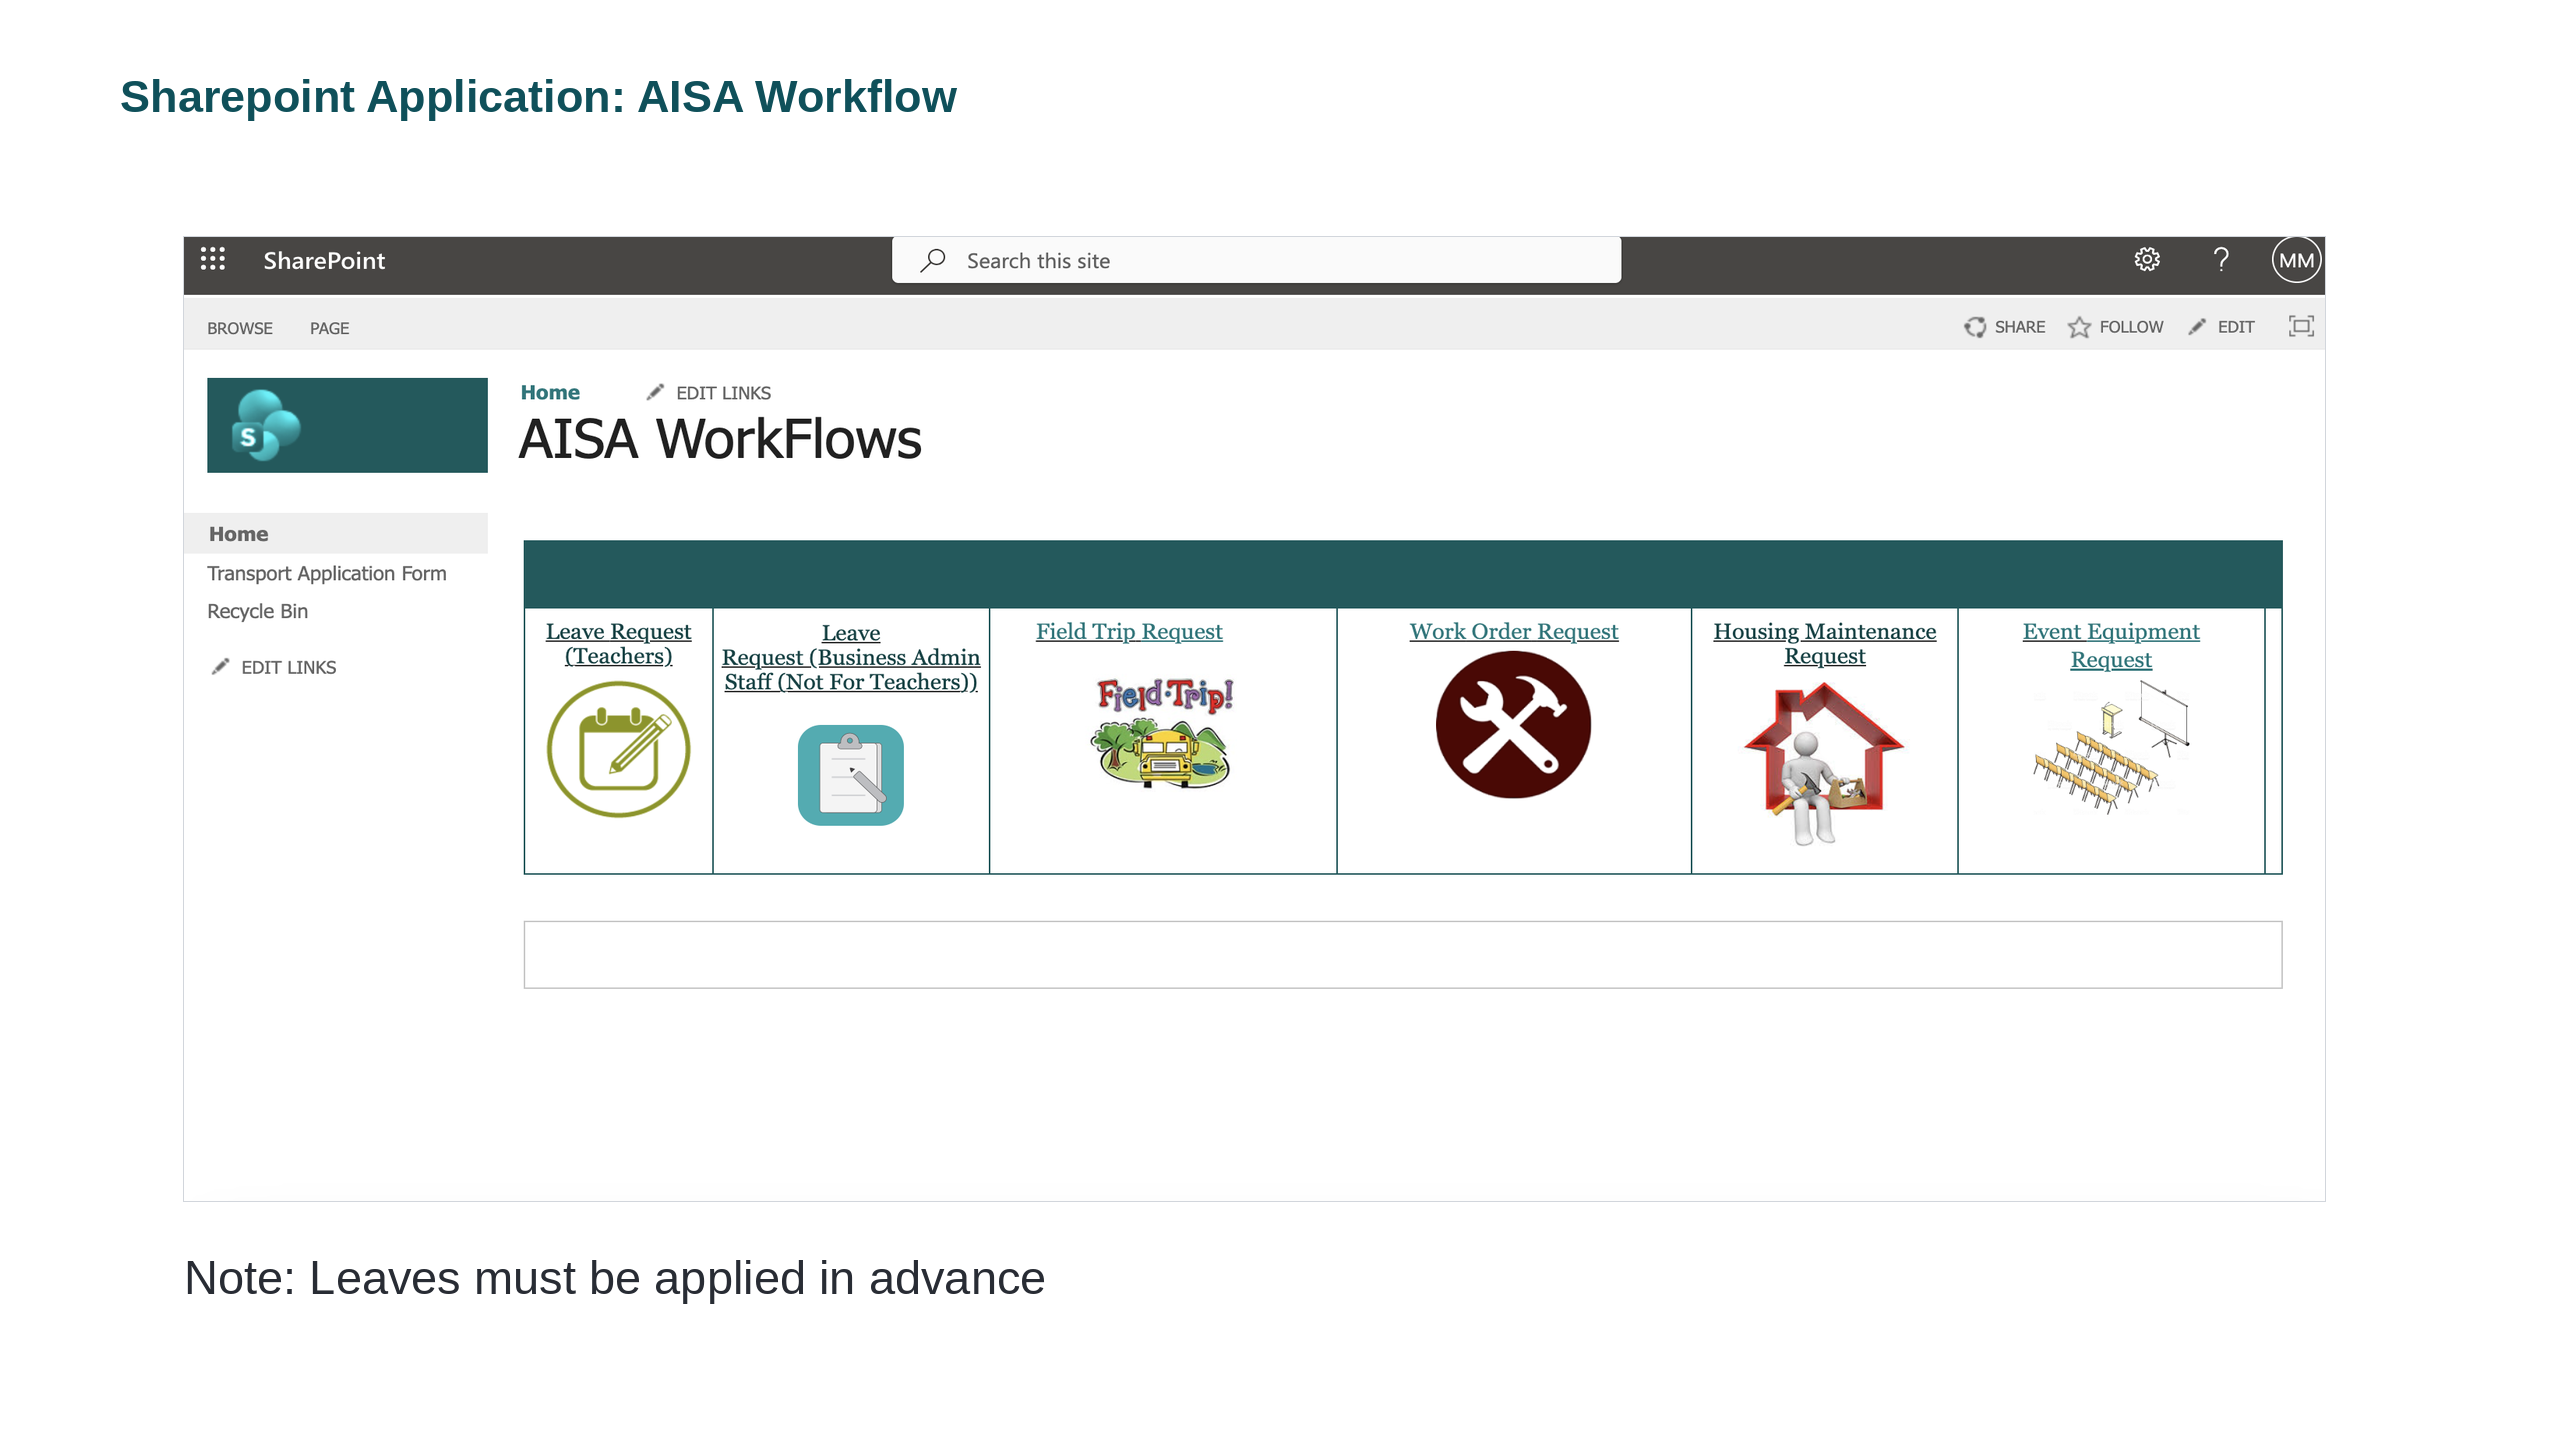Click EDIT LINKS in the left sidebar
This screenshot has height=1440, width=2560.
click(274, 667)
